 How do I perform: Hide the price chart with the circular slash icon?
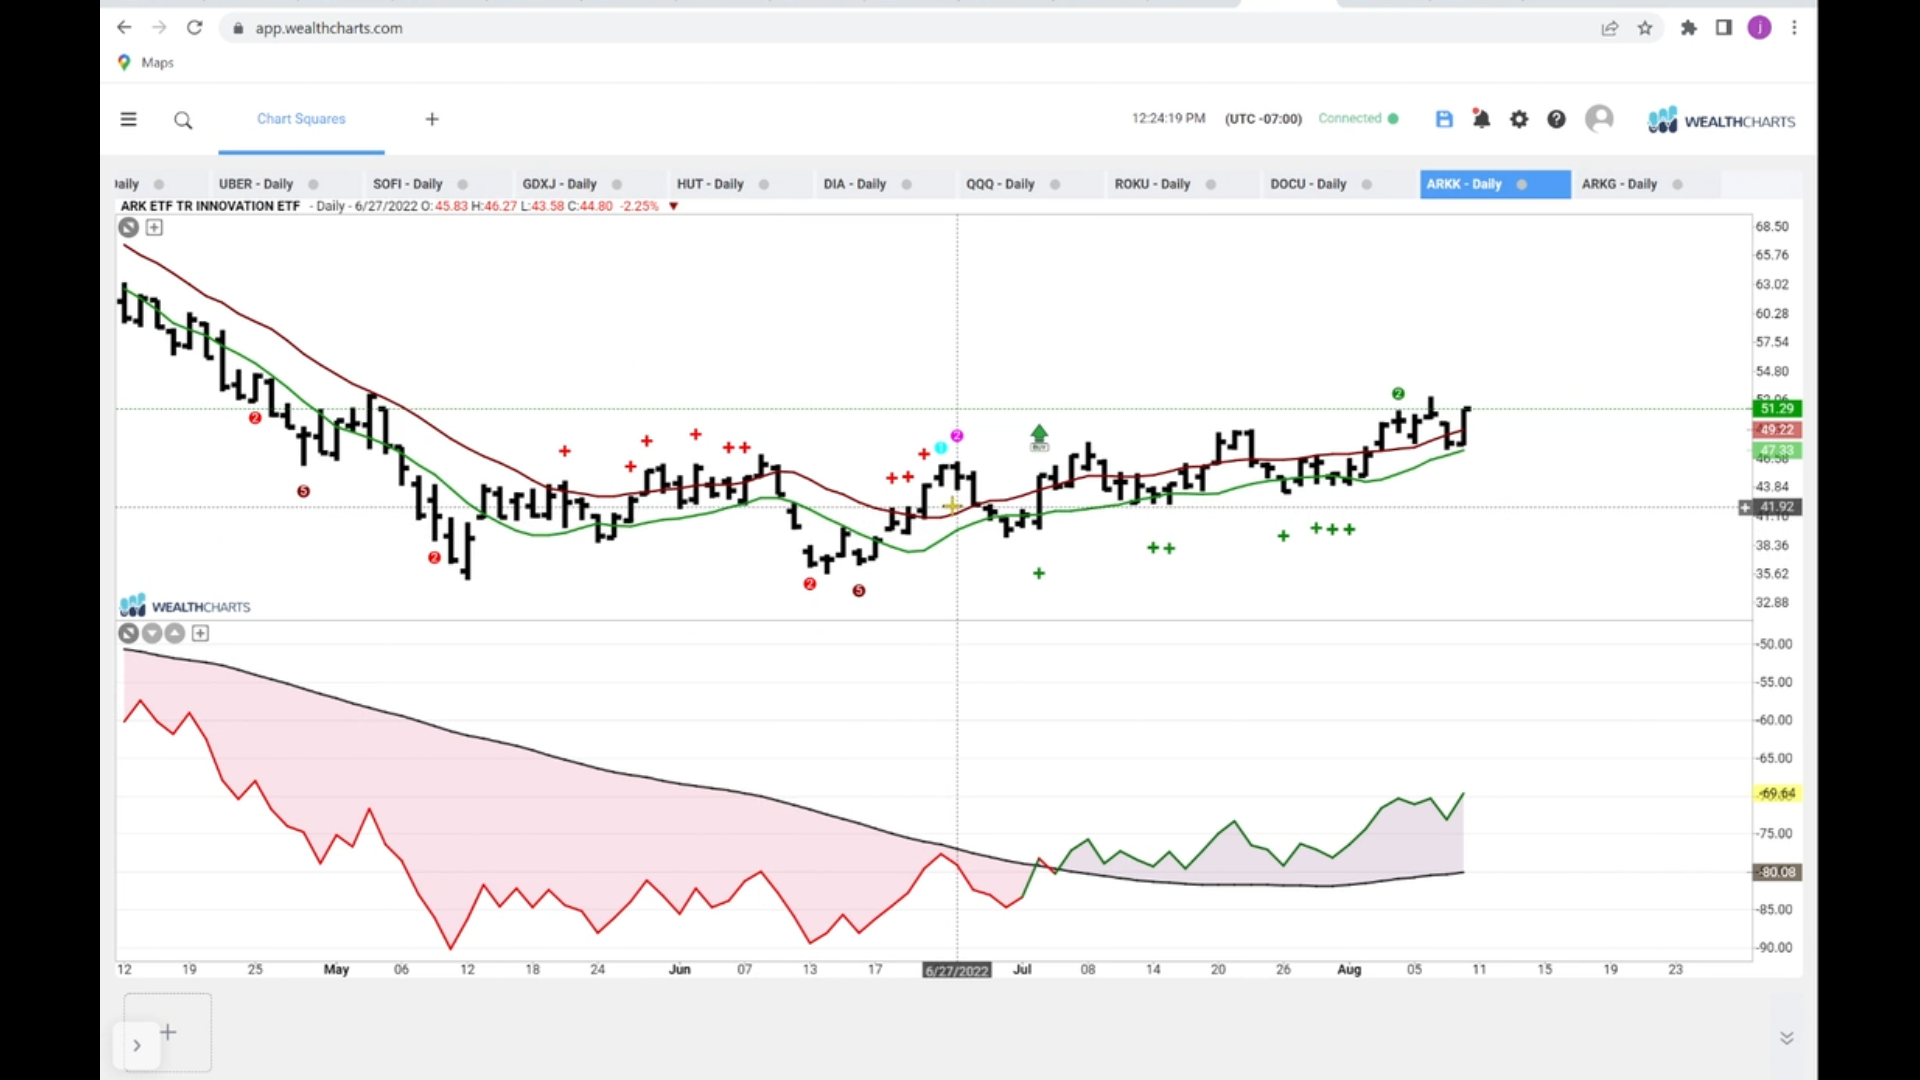click(x=128, y=228)
